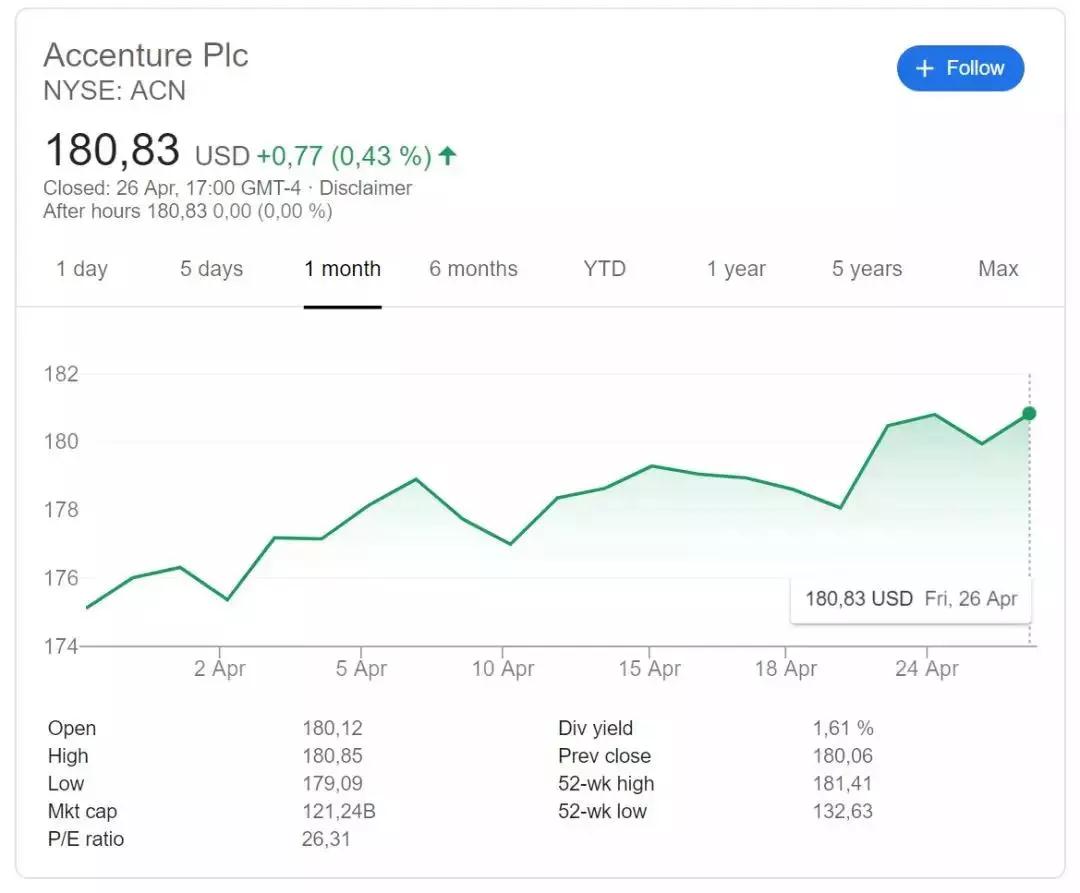The width and height of the screenshot is (1080, 893).
Task: Open the Disclaimer link
Action: (366, 188)
